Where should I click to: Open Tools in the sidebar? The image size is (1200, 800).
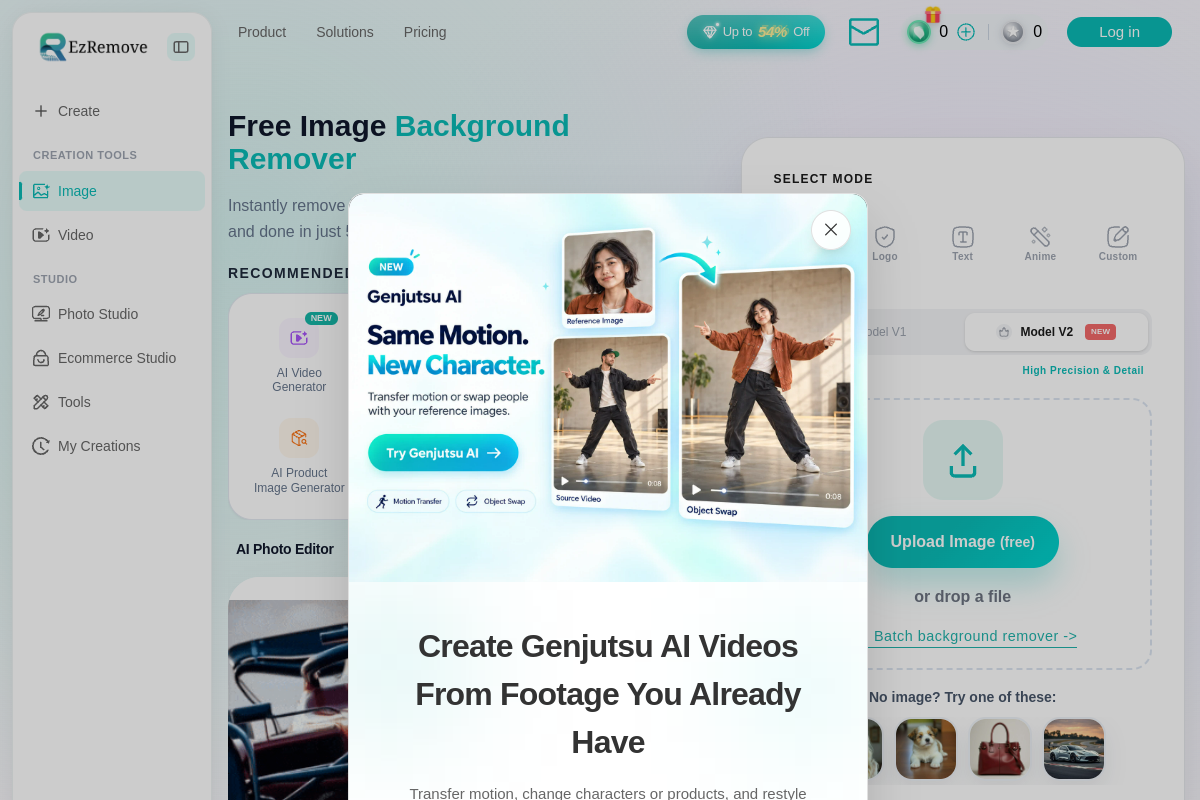click(x=112, y=402)
